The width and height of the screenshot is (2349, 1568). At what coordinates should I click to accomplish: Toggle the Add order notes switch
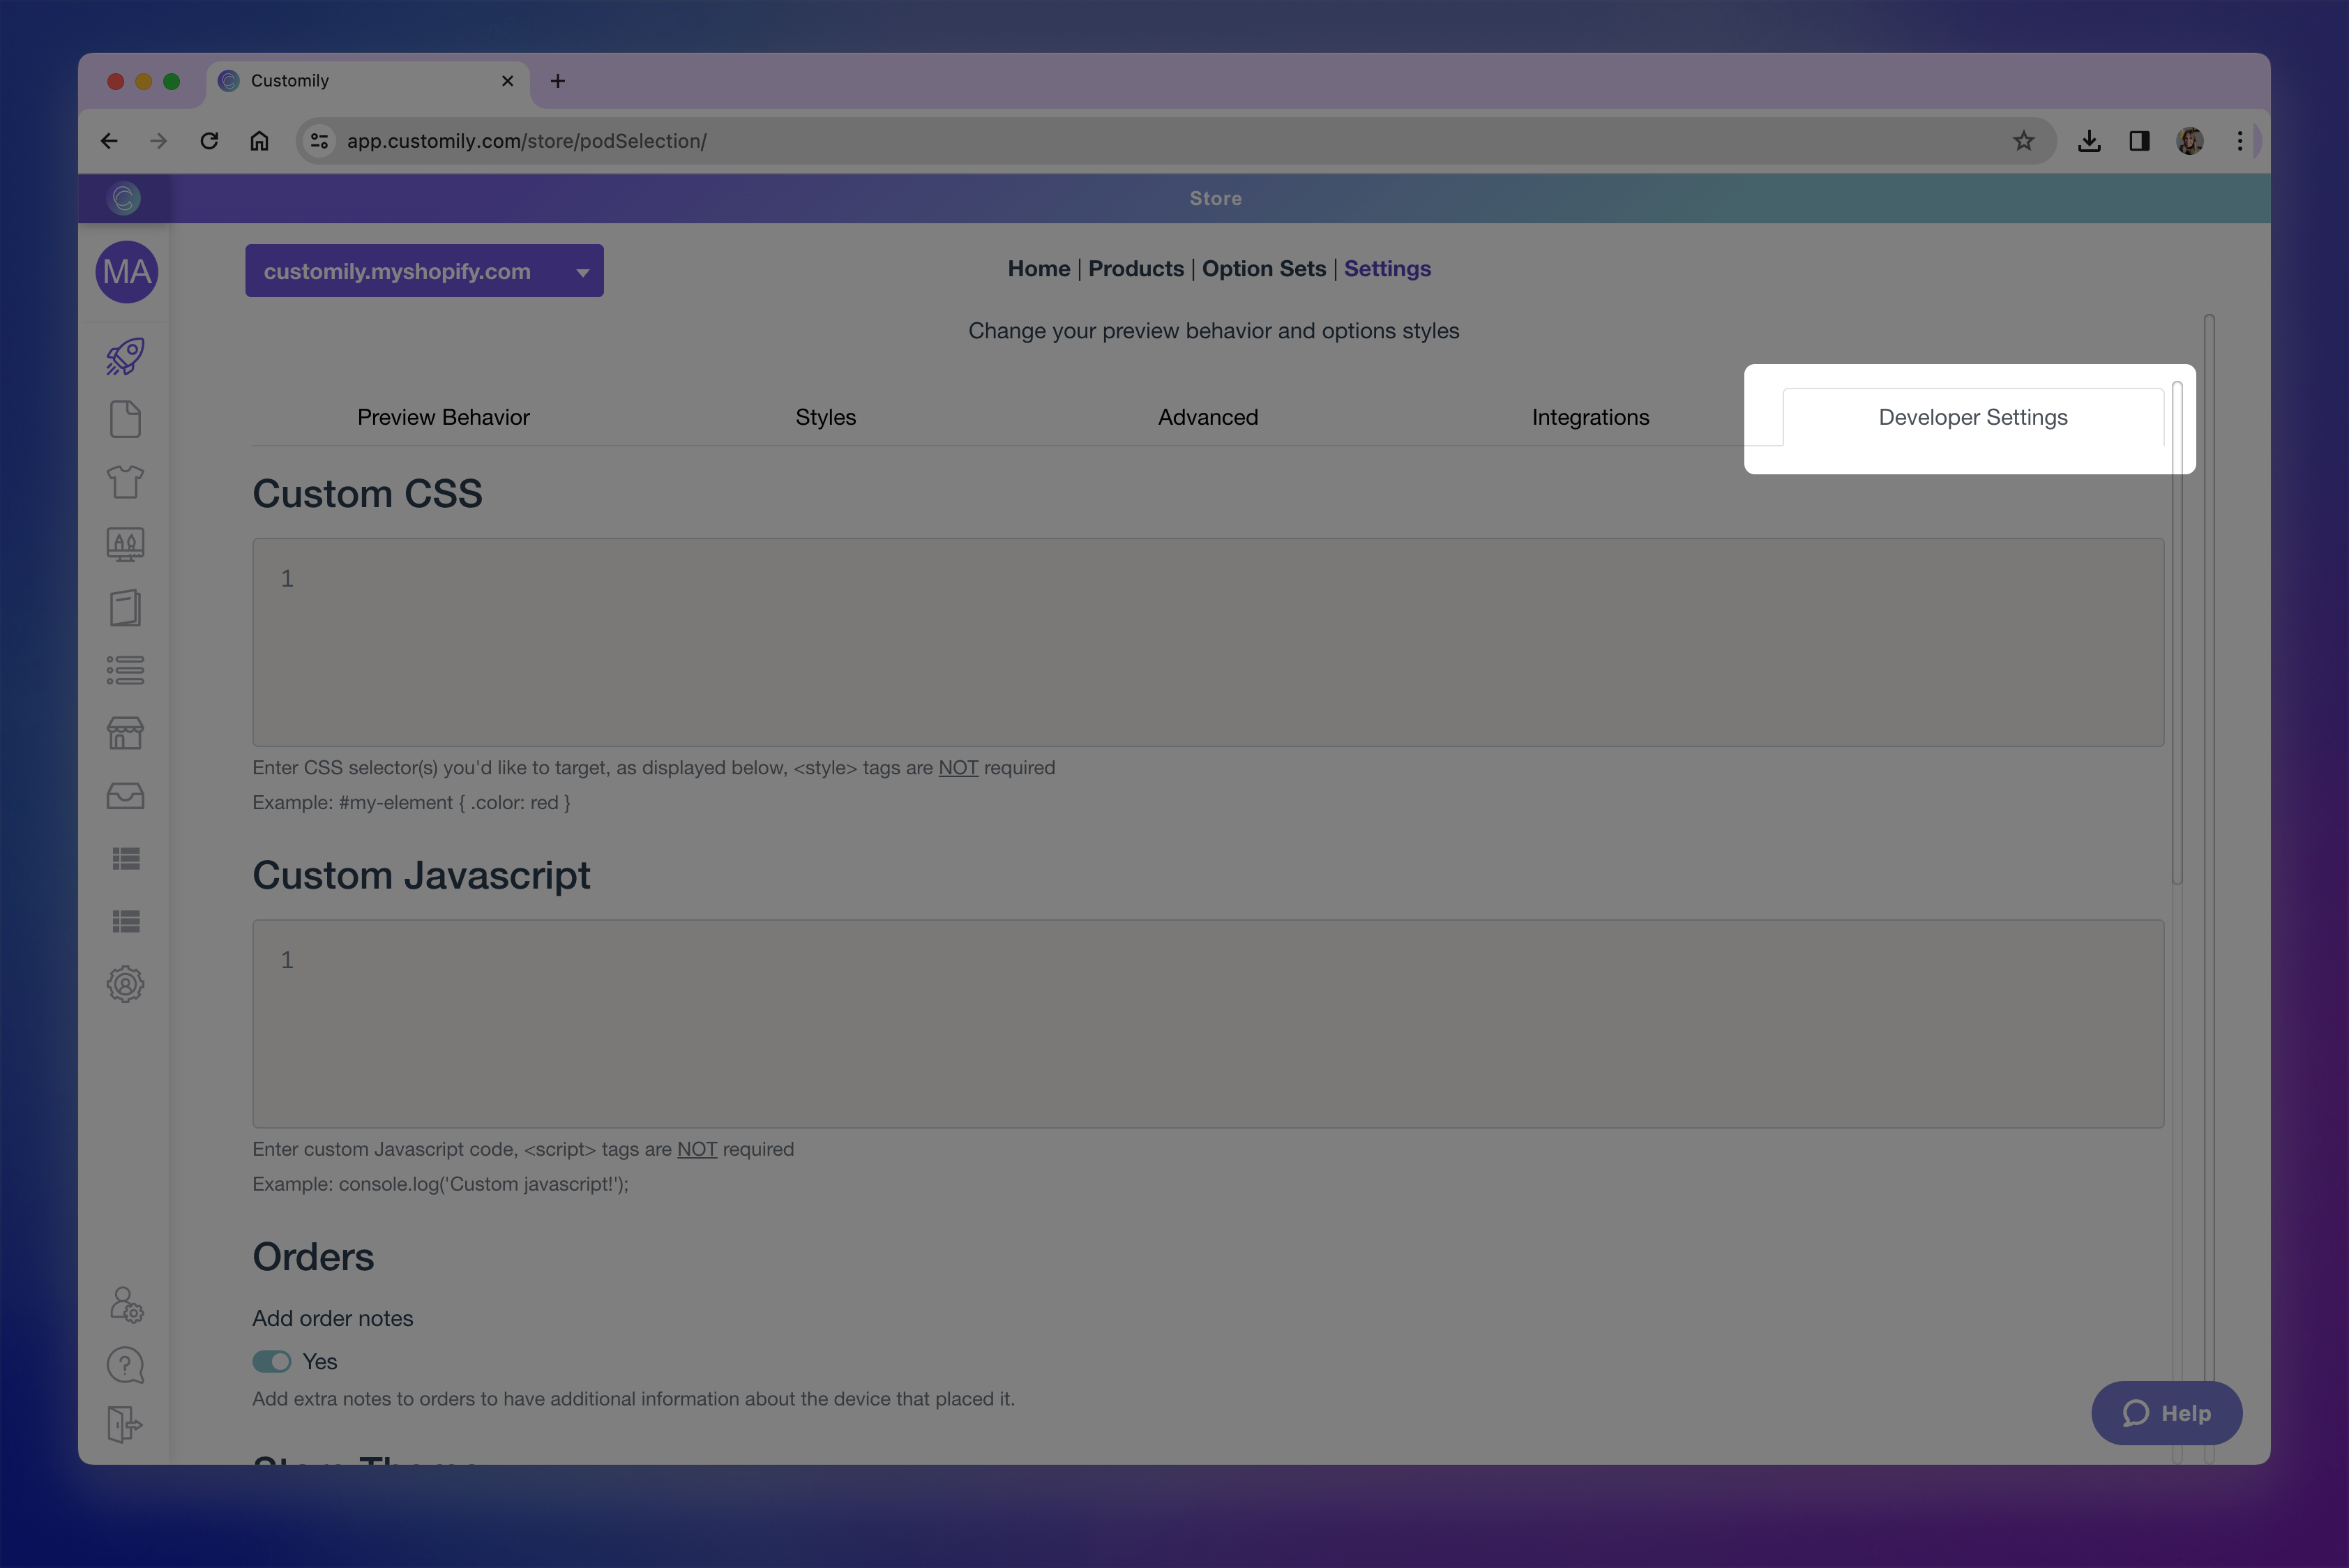tap(272, 1362)
